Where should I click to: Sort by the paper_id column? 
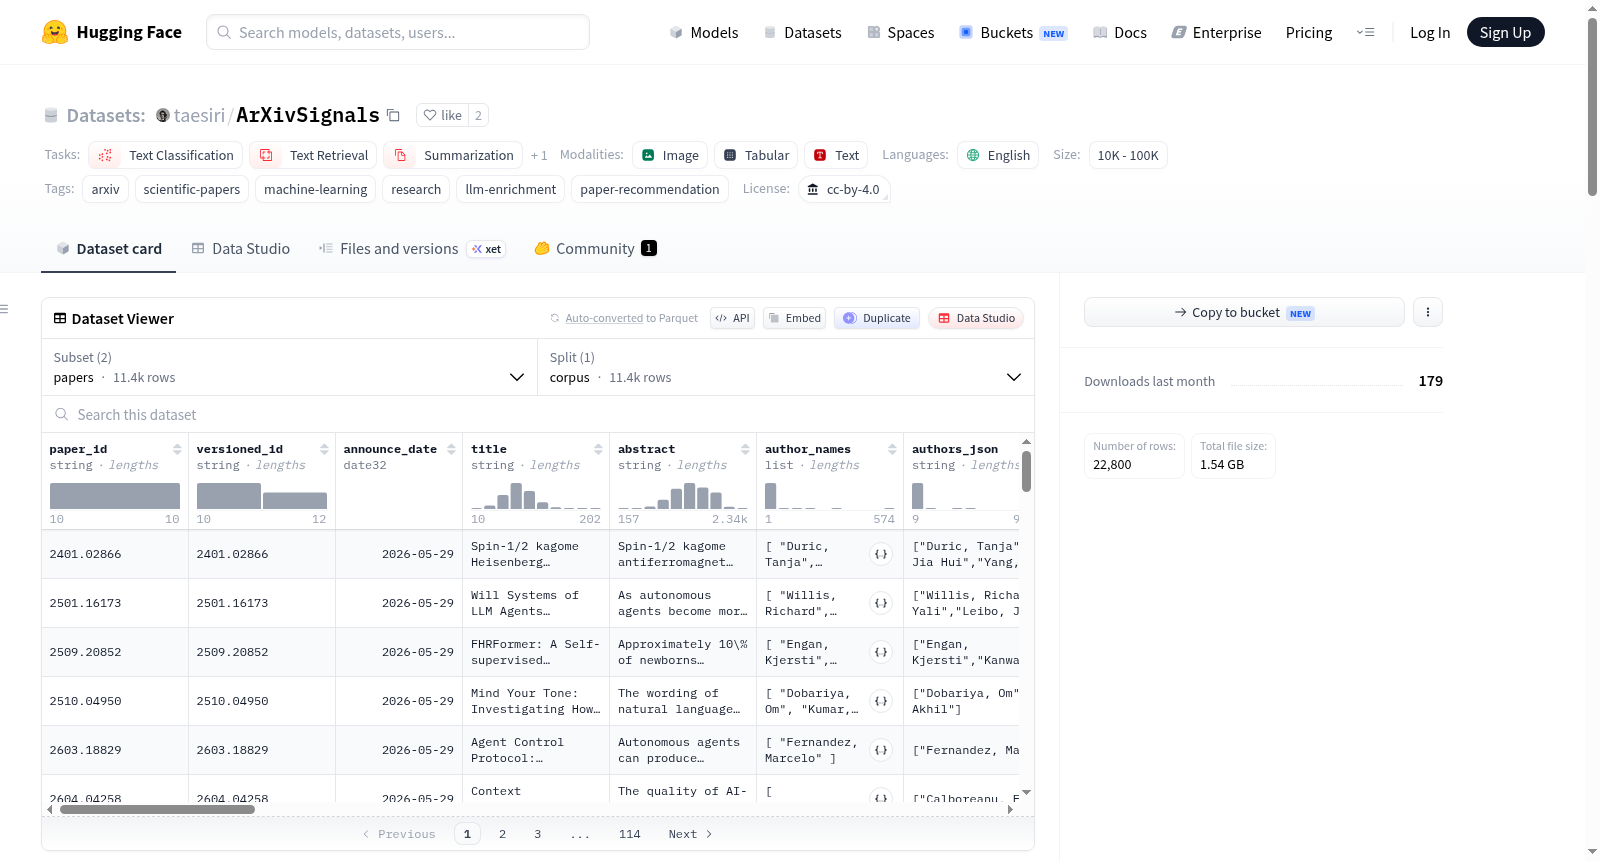tap(177, 449)
